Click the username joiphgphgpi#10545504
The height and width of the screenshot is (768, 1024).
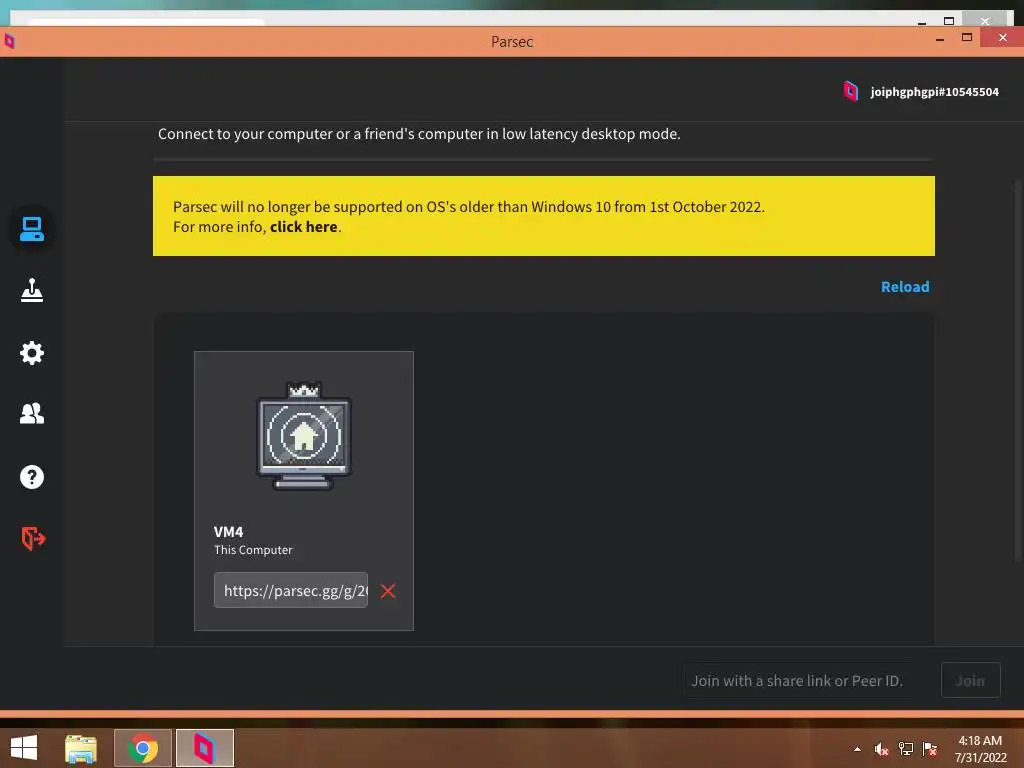(934, 92)
